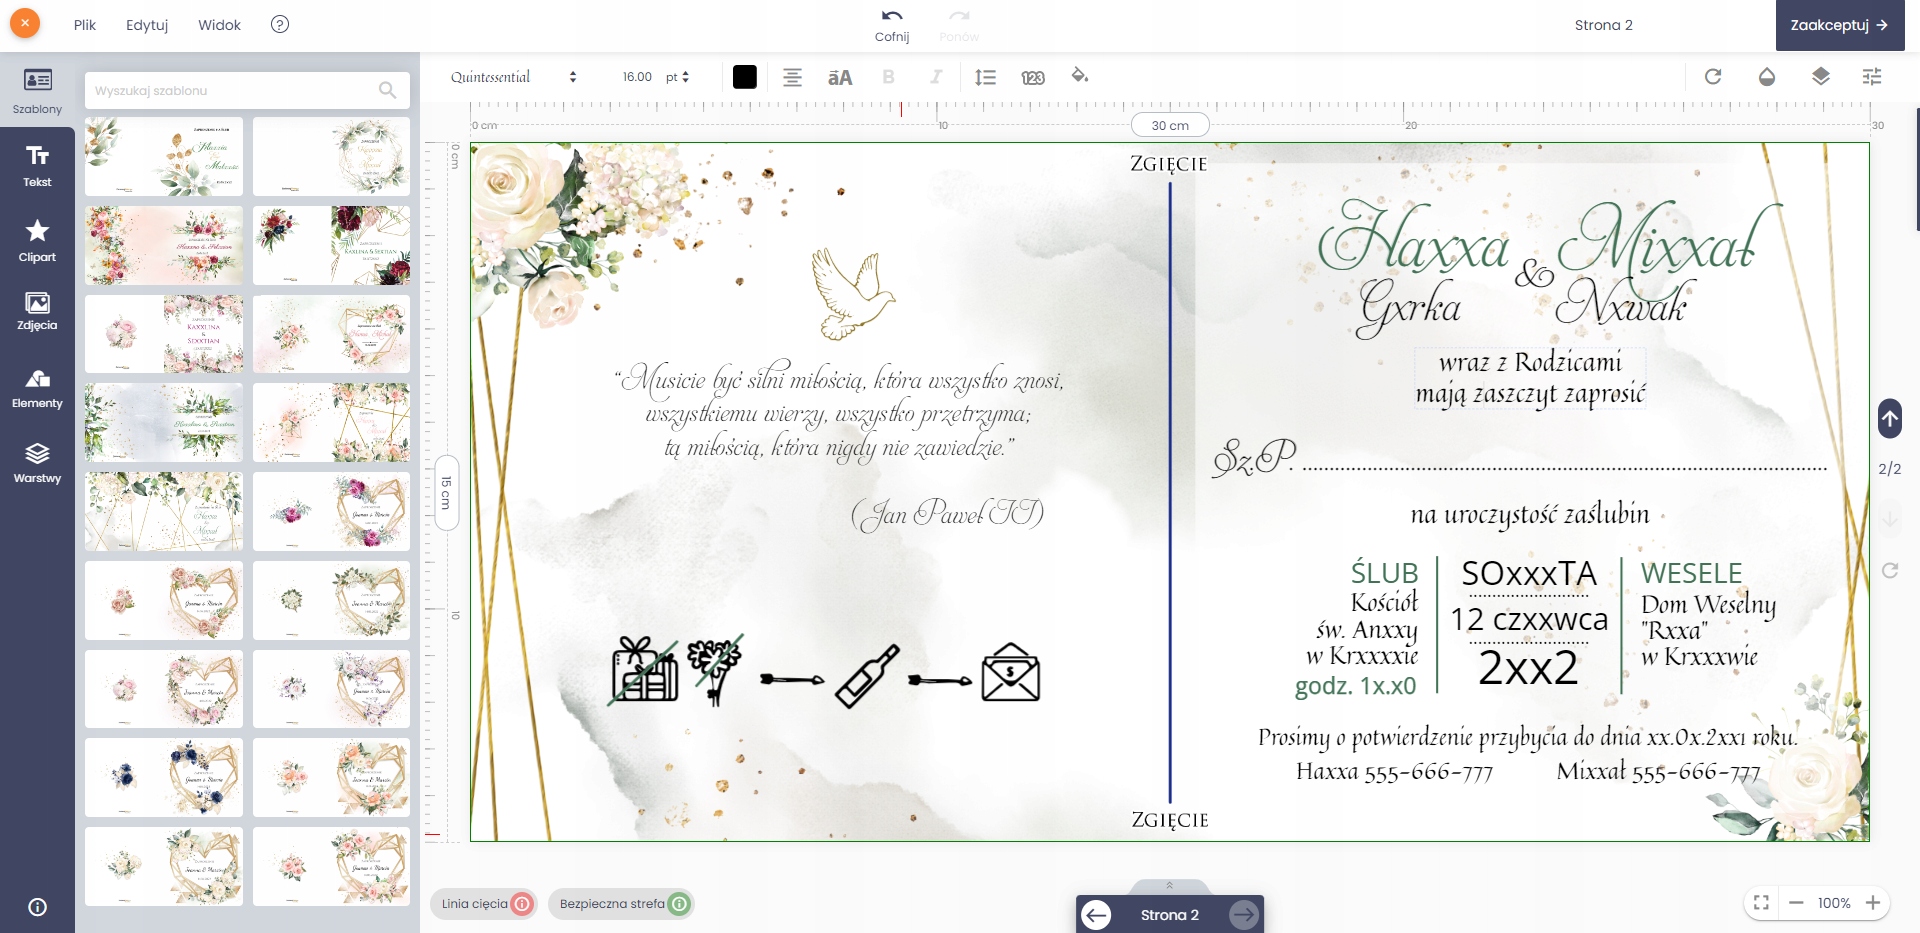Click the line spacing icon
This screenshot has width=1920, height=933.
[x=985, y=77]
